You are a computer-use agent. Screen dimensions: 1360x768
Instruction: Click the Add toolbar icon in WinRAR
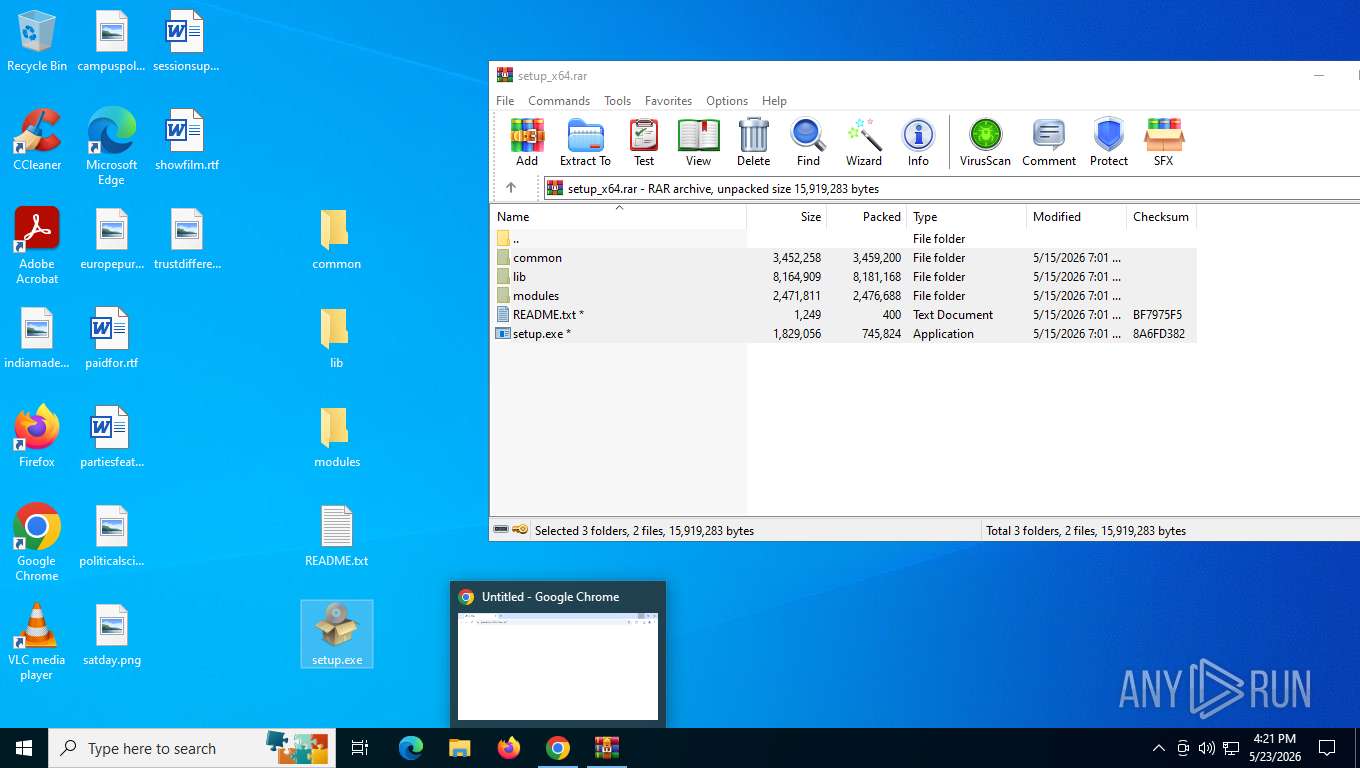click(x=527, y=142)
